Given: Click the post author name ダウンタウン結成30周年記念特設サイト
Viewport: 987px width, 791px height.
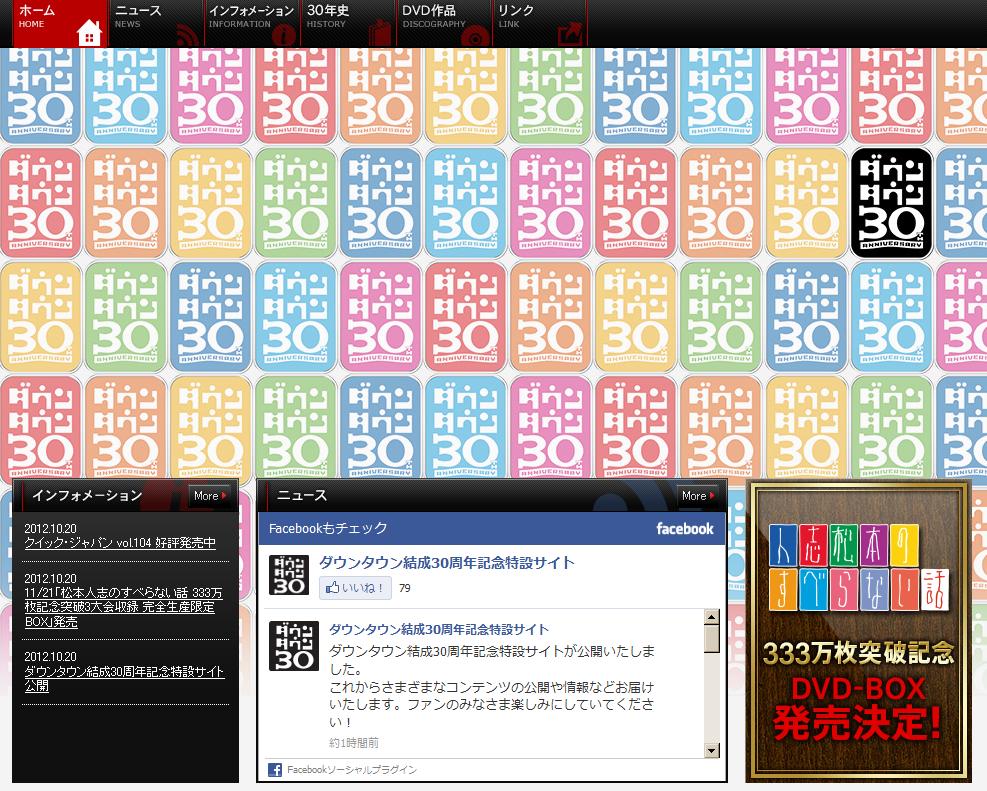Looking at the screenshot, I should pyautogui.click(x=439, y=629).
